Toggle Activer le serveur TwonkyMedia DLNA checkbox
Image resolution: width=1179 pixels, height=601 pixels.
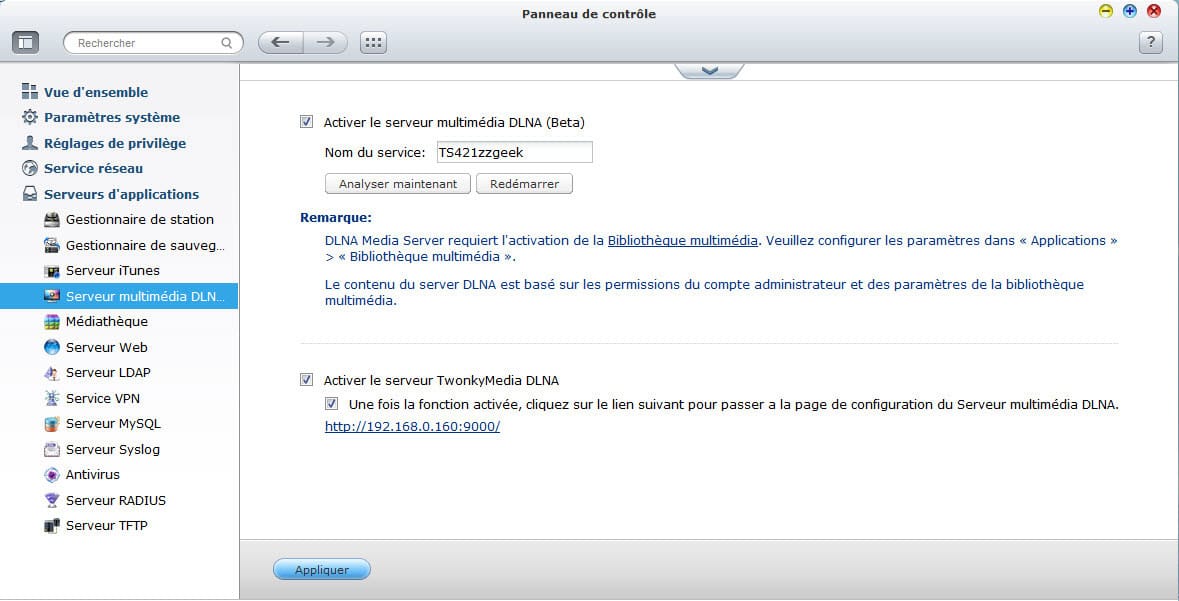pyautogui.click(x=307, y=380)
